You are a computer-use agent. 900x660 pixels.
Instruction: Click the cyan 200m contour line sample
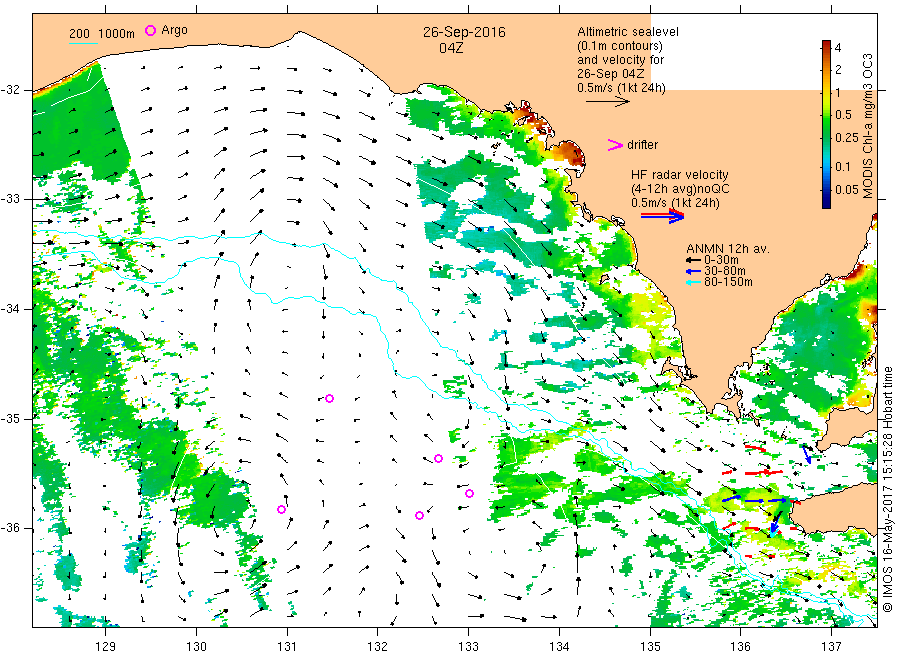coord(83,43)
